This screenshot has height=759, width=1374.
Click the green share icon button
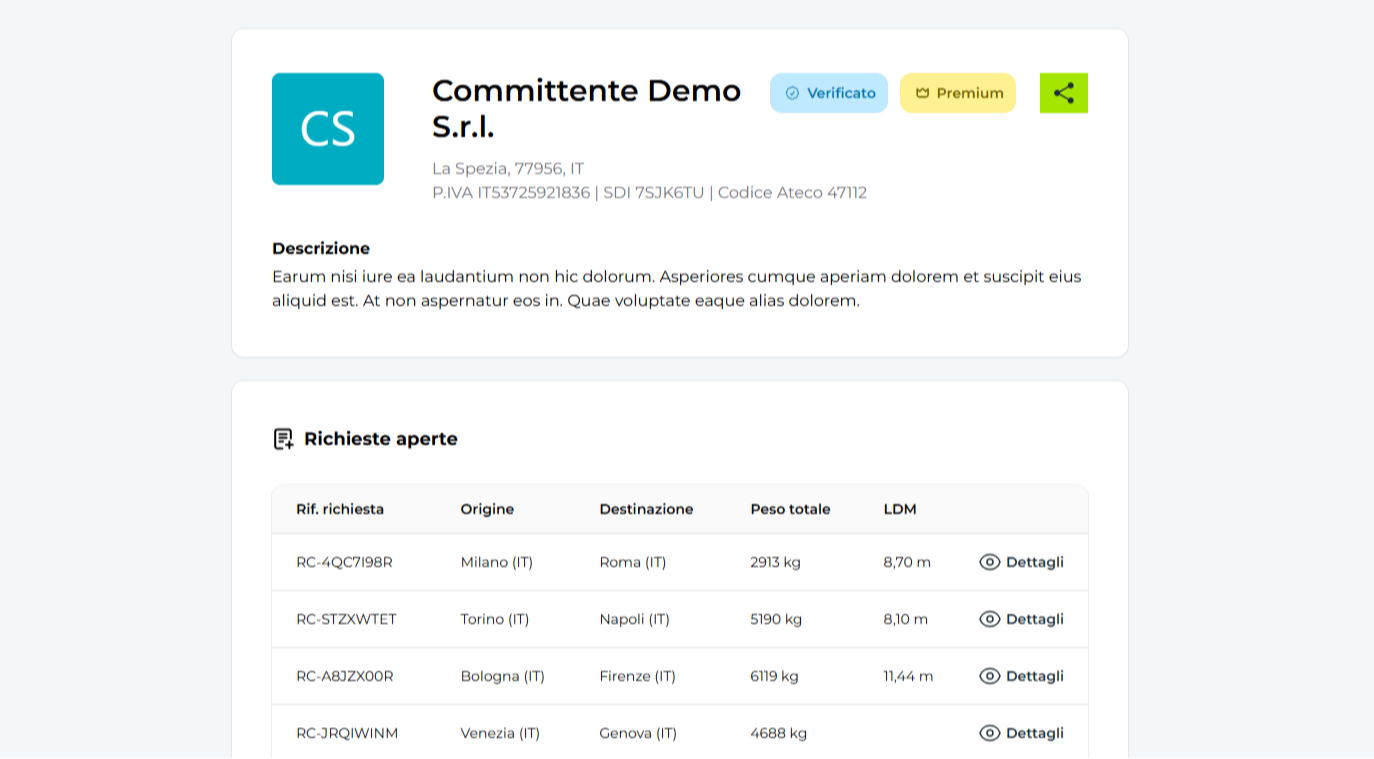coord(1063,93)
